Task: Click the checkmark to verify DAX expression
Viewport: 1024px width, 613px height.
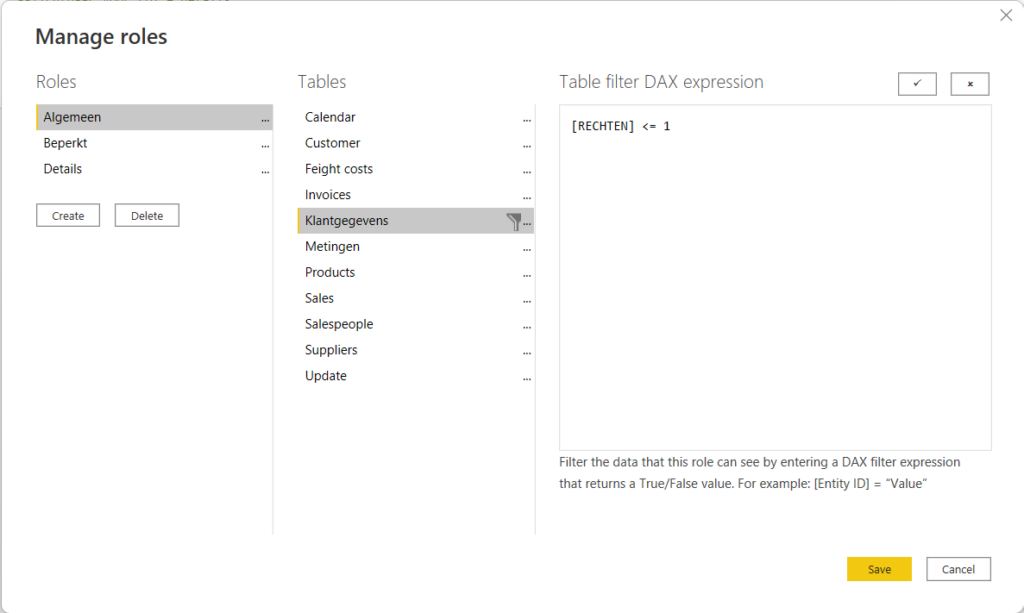Action: tap(917, 84)
